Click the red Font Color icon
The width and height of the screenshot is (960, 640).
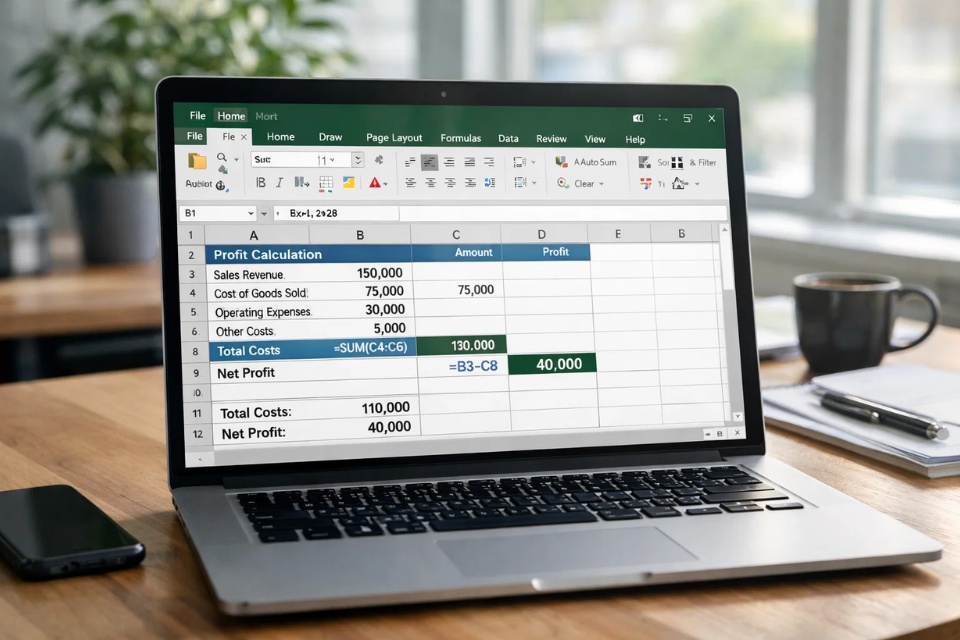(375, 184)
